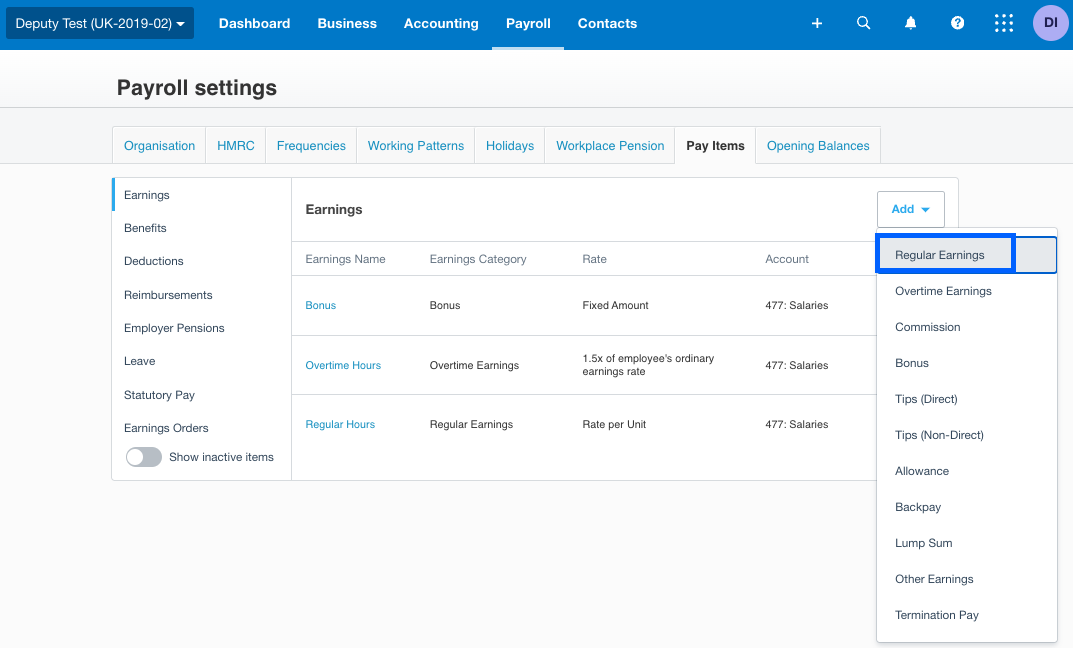Switch to the Frequencies tab

point(311,146)
